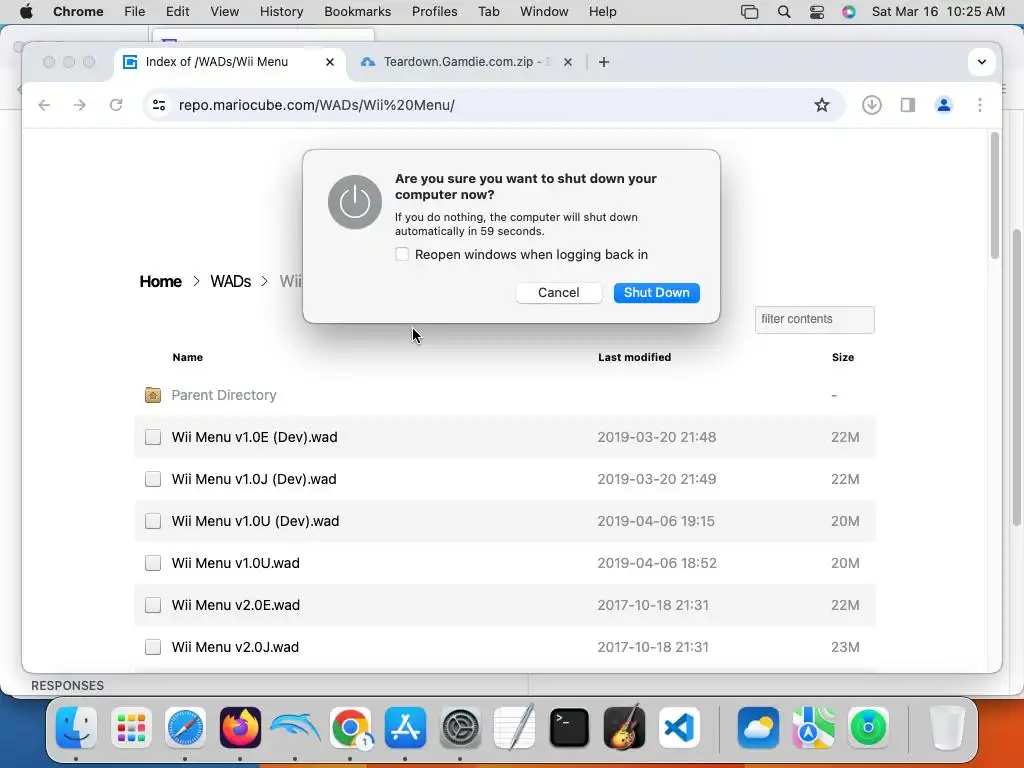Select checkbox for Wii Menu v2.0J.wad

tap(153, 647)
